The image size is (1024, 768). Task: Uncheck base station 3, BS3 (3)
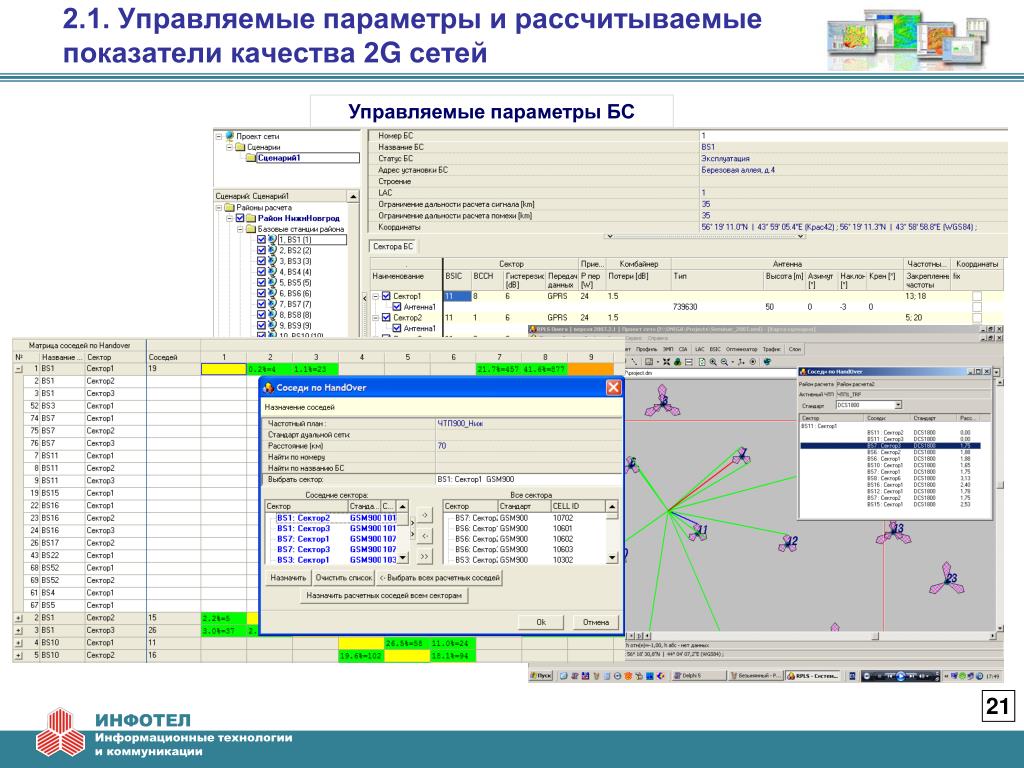coord(261,261)
